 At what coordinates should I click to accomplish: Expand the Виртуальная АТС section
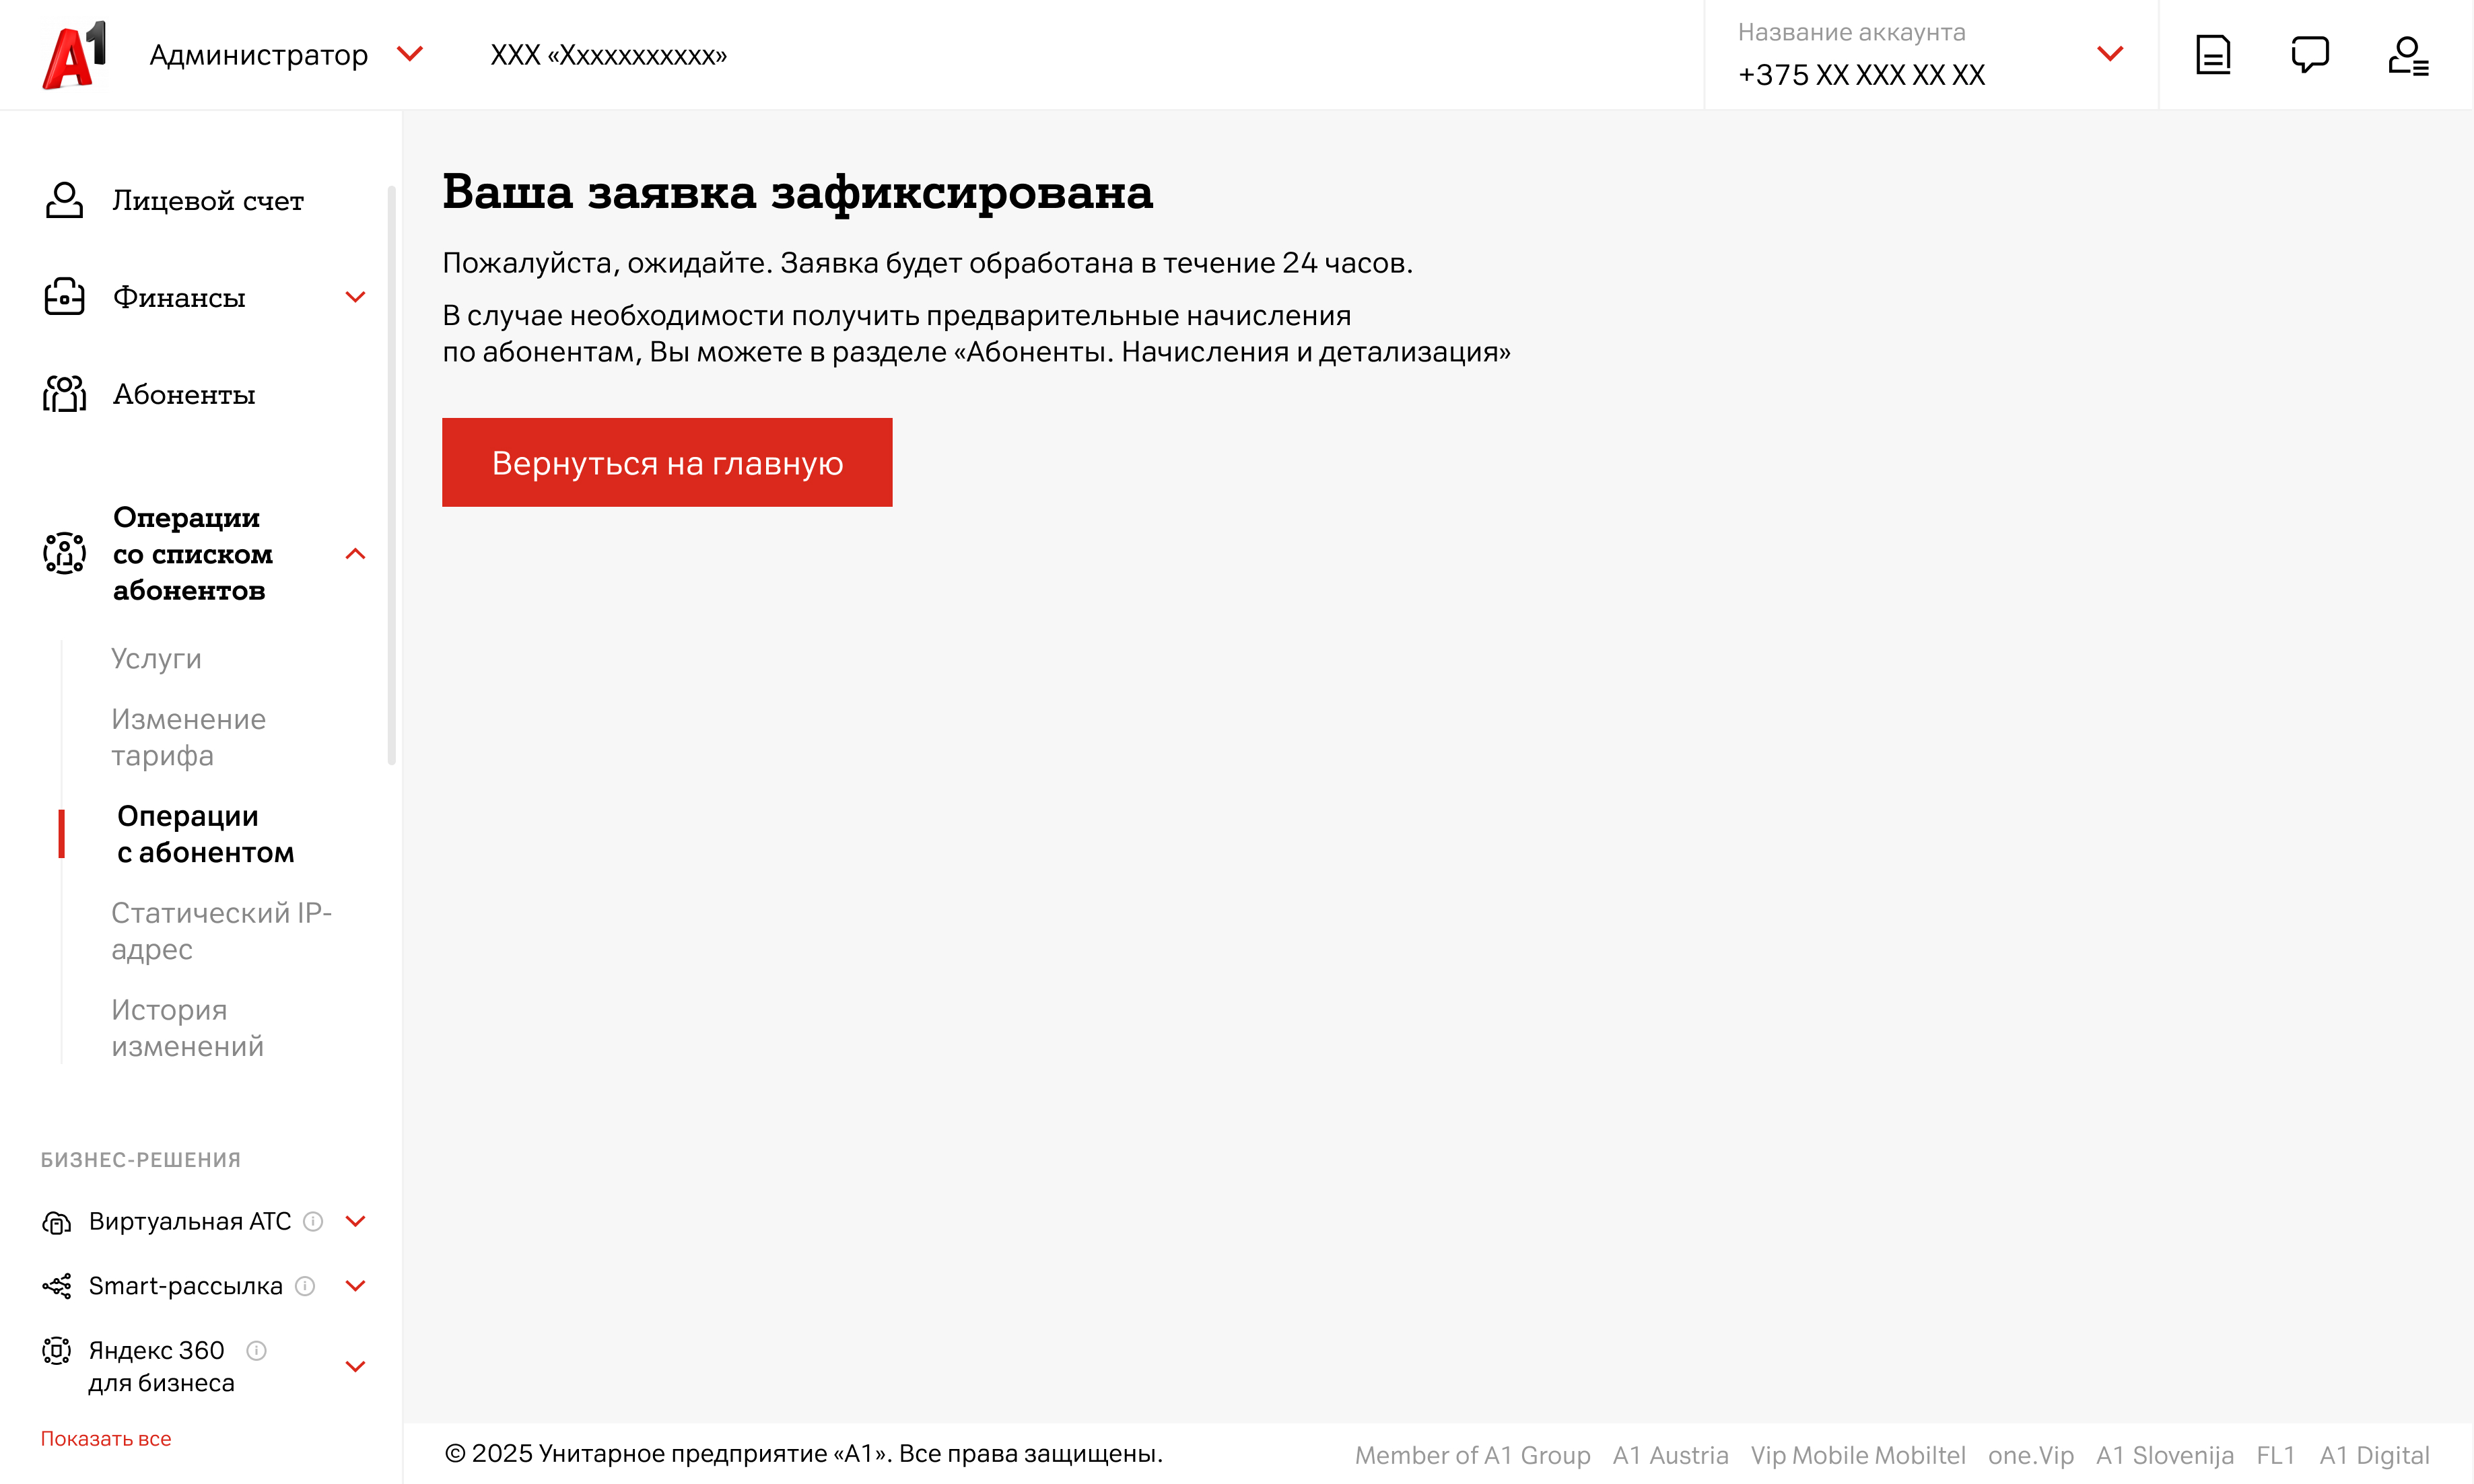pyautogui.click(x=355, y=1221)
